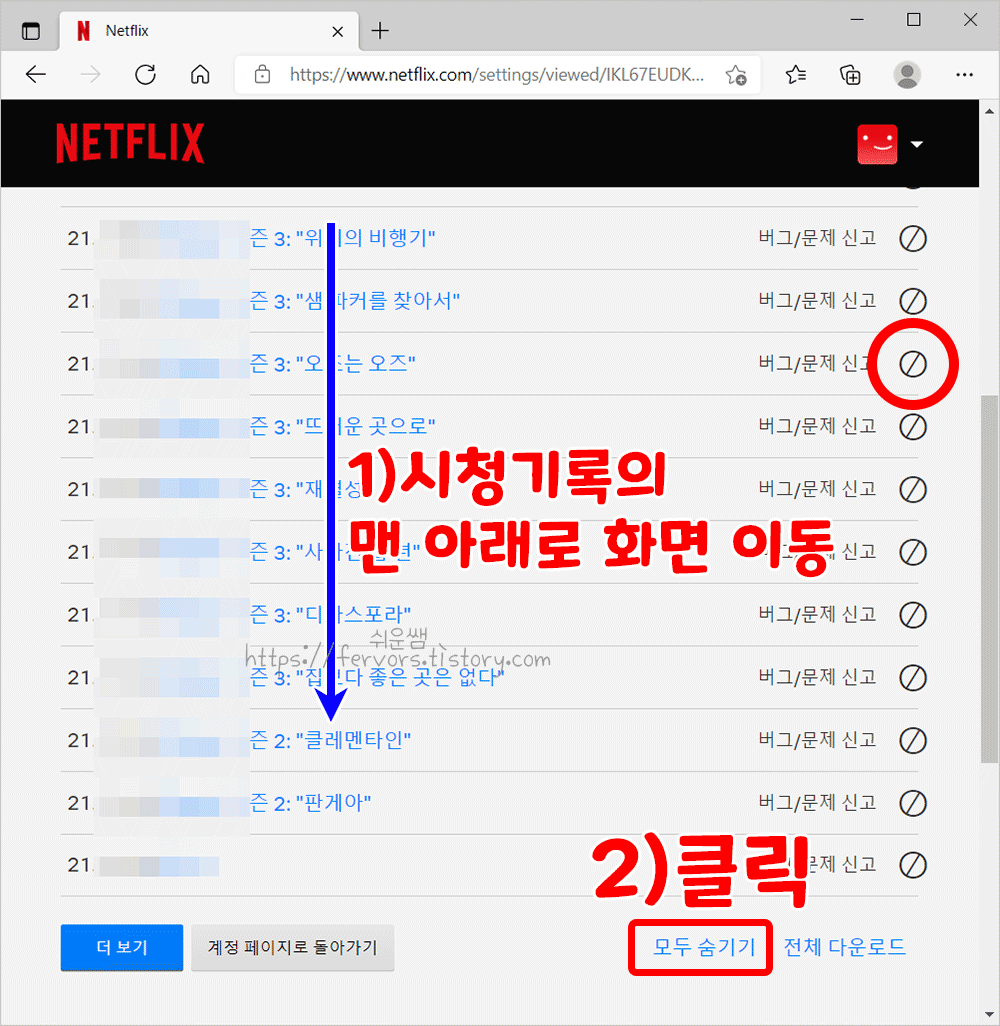Open the 클레멘타인 episode title
This screenshot has height=1026, width=1000.
pos(330,741)
